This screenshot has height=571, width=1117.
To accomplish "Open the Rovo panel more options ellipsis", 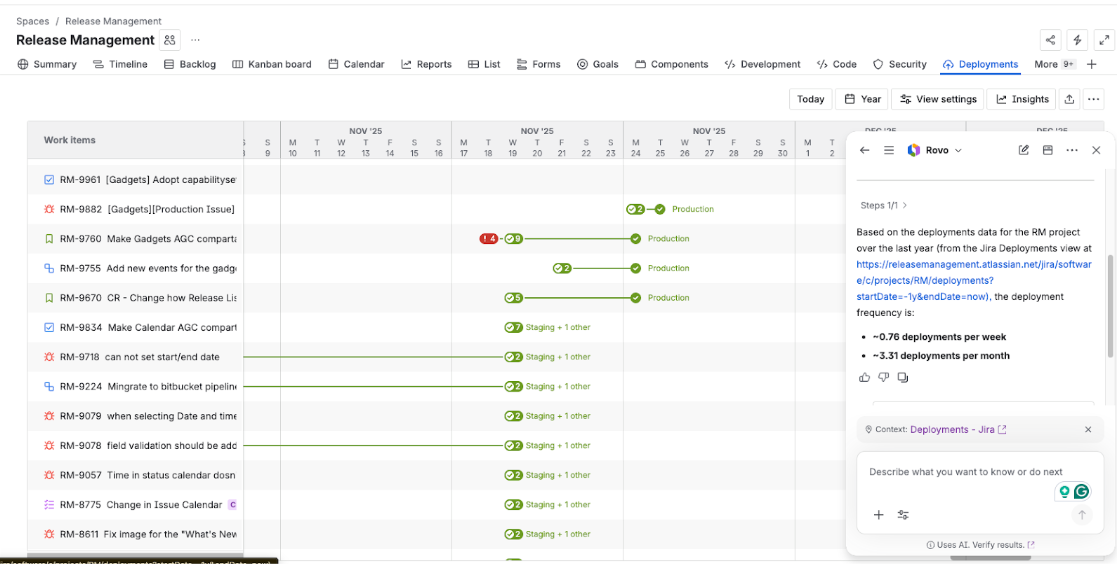I will tap(1071, 150).
